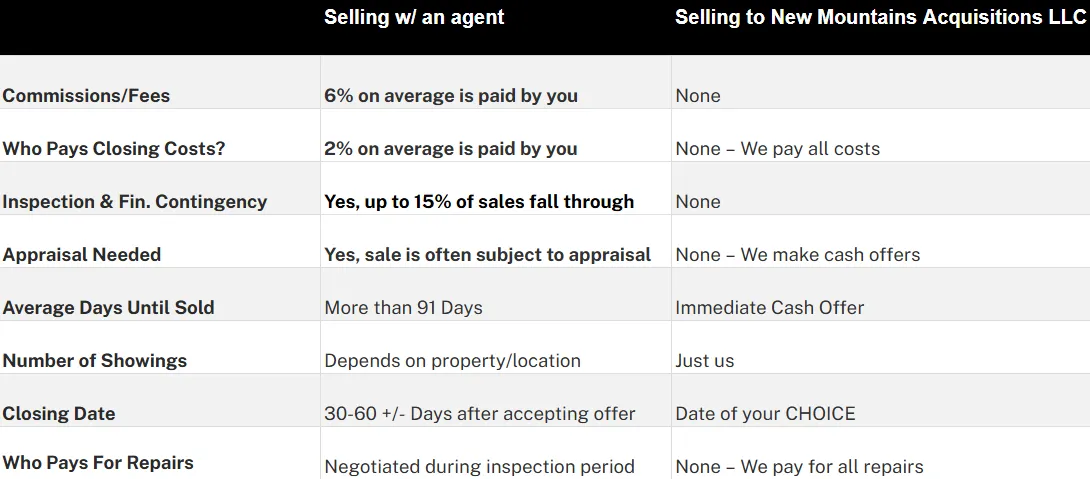This screenshot has height=479, width=1090.
Task: Click the '2% on average is paid by you' cell
Action: pos(451,149)
